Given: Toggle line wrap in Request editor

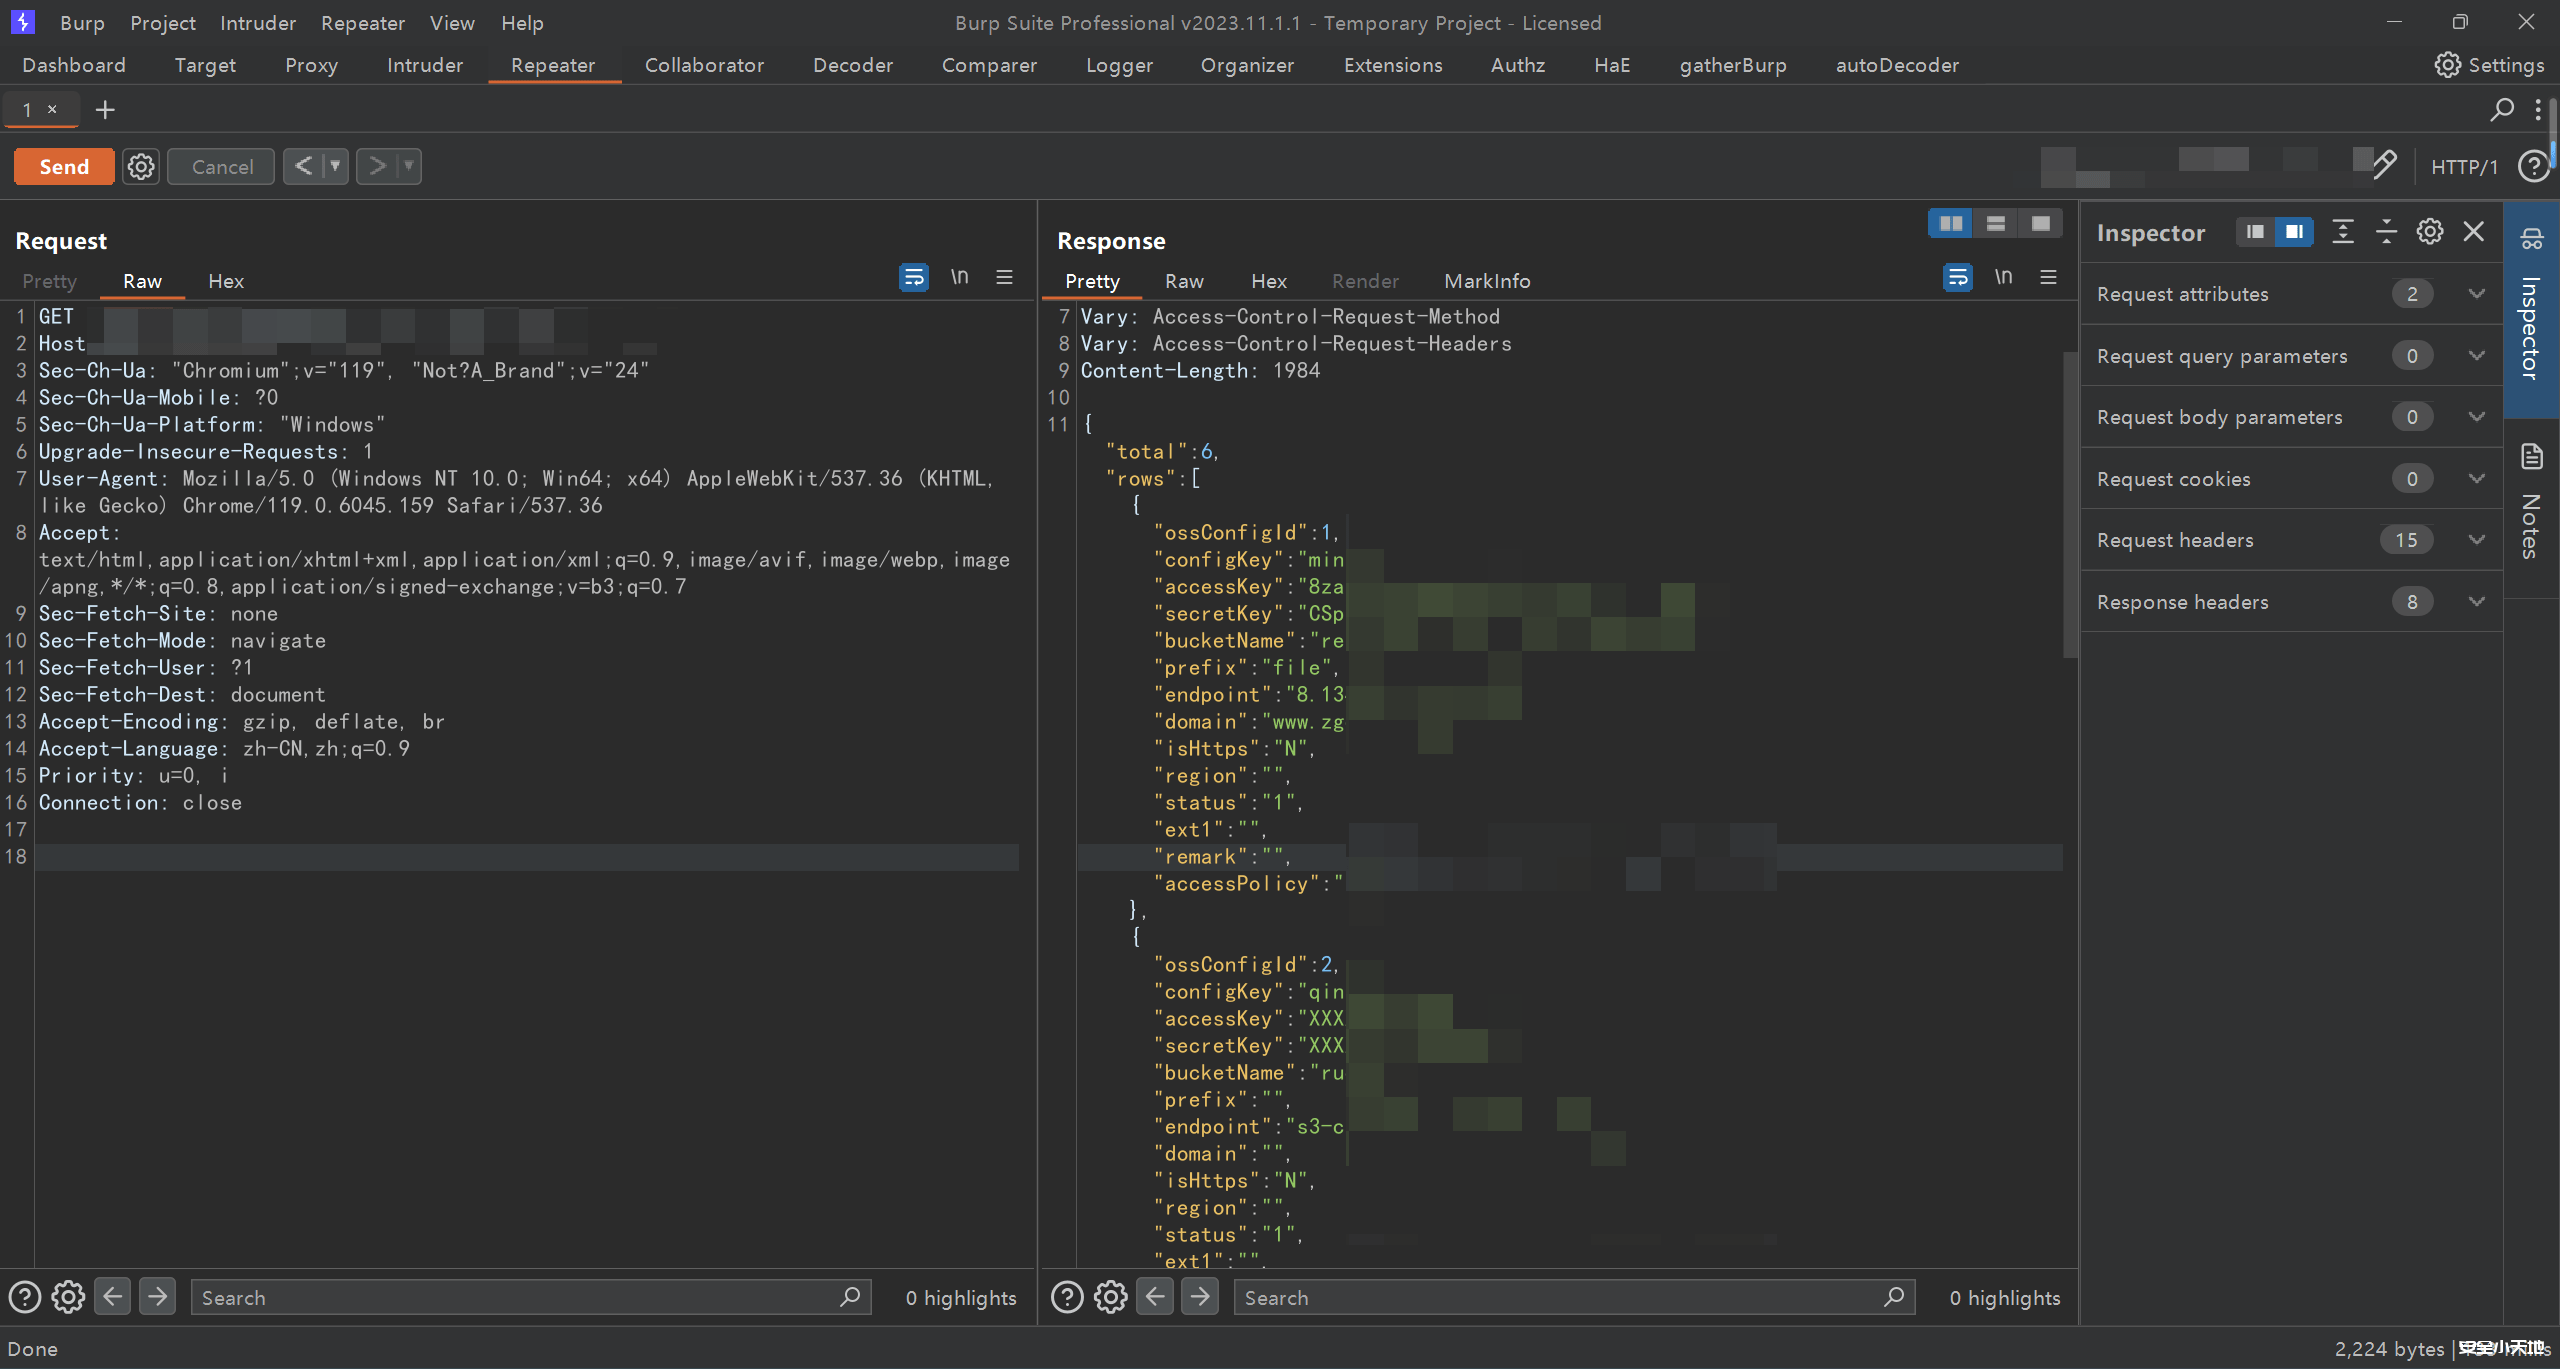Looking at the screenshot, I should (x=914, y=277).
